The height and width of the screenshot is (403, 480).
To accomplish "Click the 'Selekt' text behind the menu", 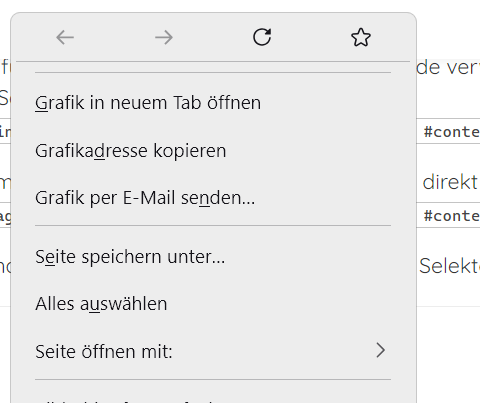I will (449, 266).
